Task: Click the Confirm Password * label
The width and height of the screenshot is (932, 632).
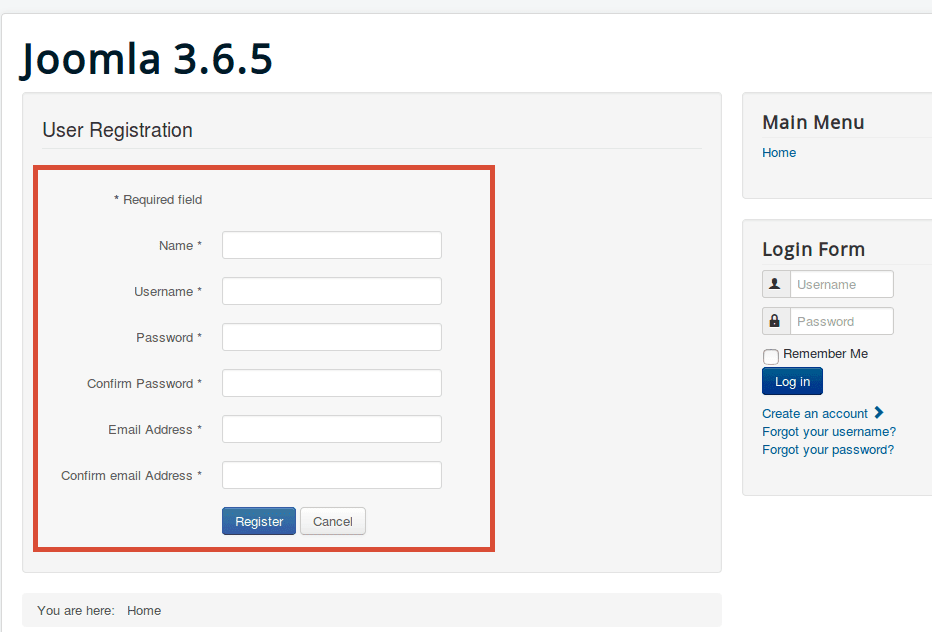Action: click(x=144, y=383)
